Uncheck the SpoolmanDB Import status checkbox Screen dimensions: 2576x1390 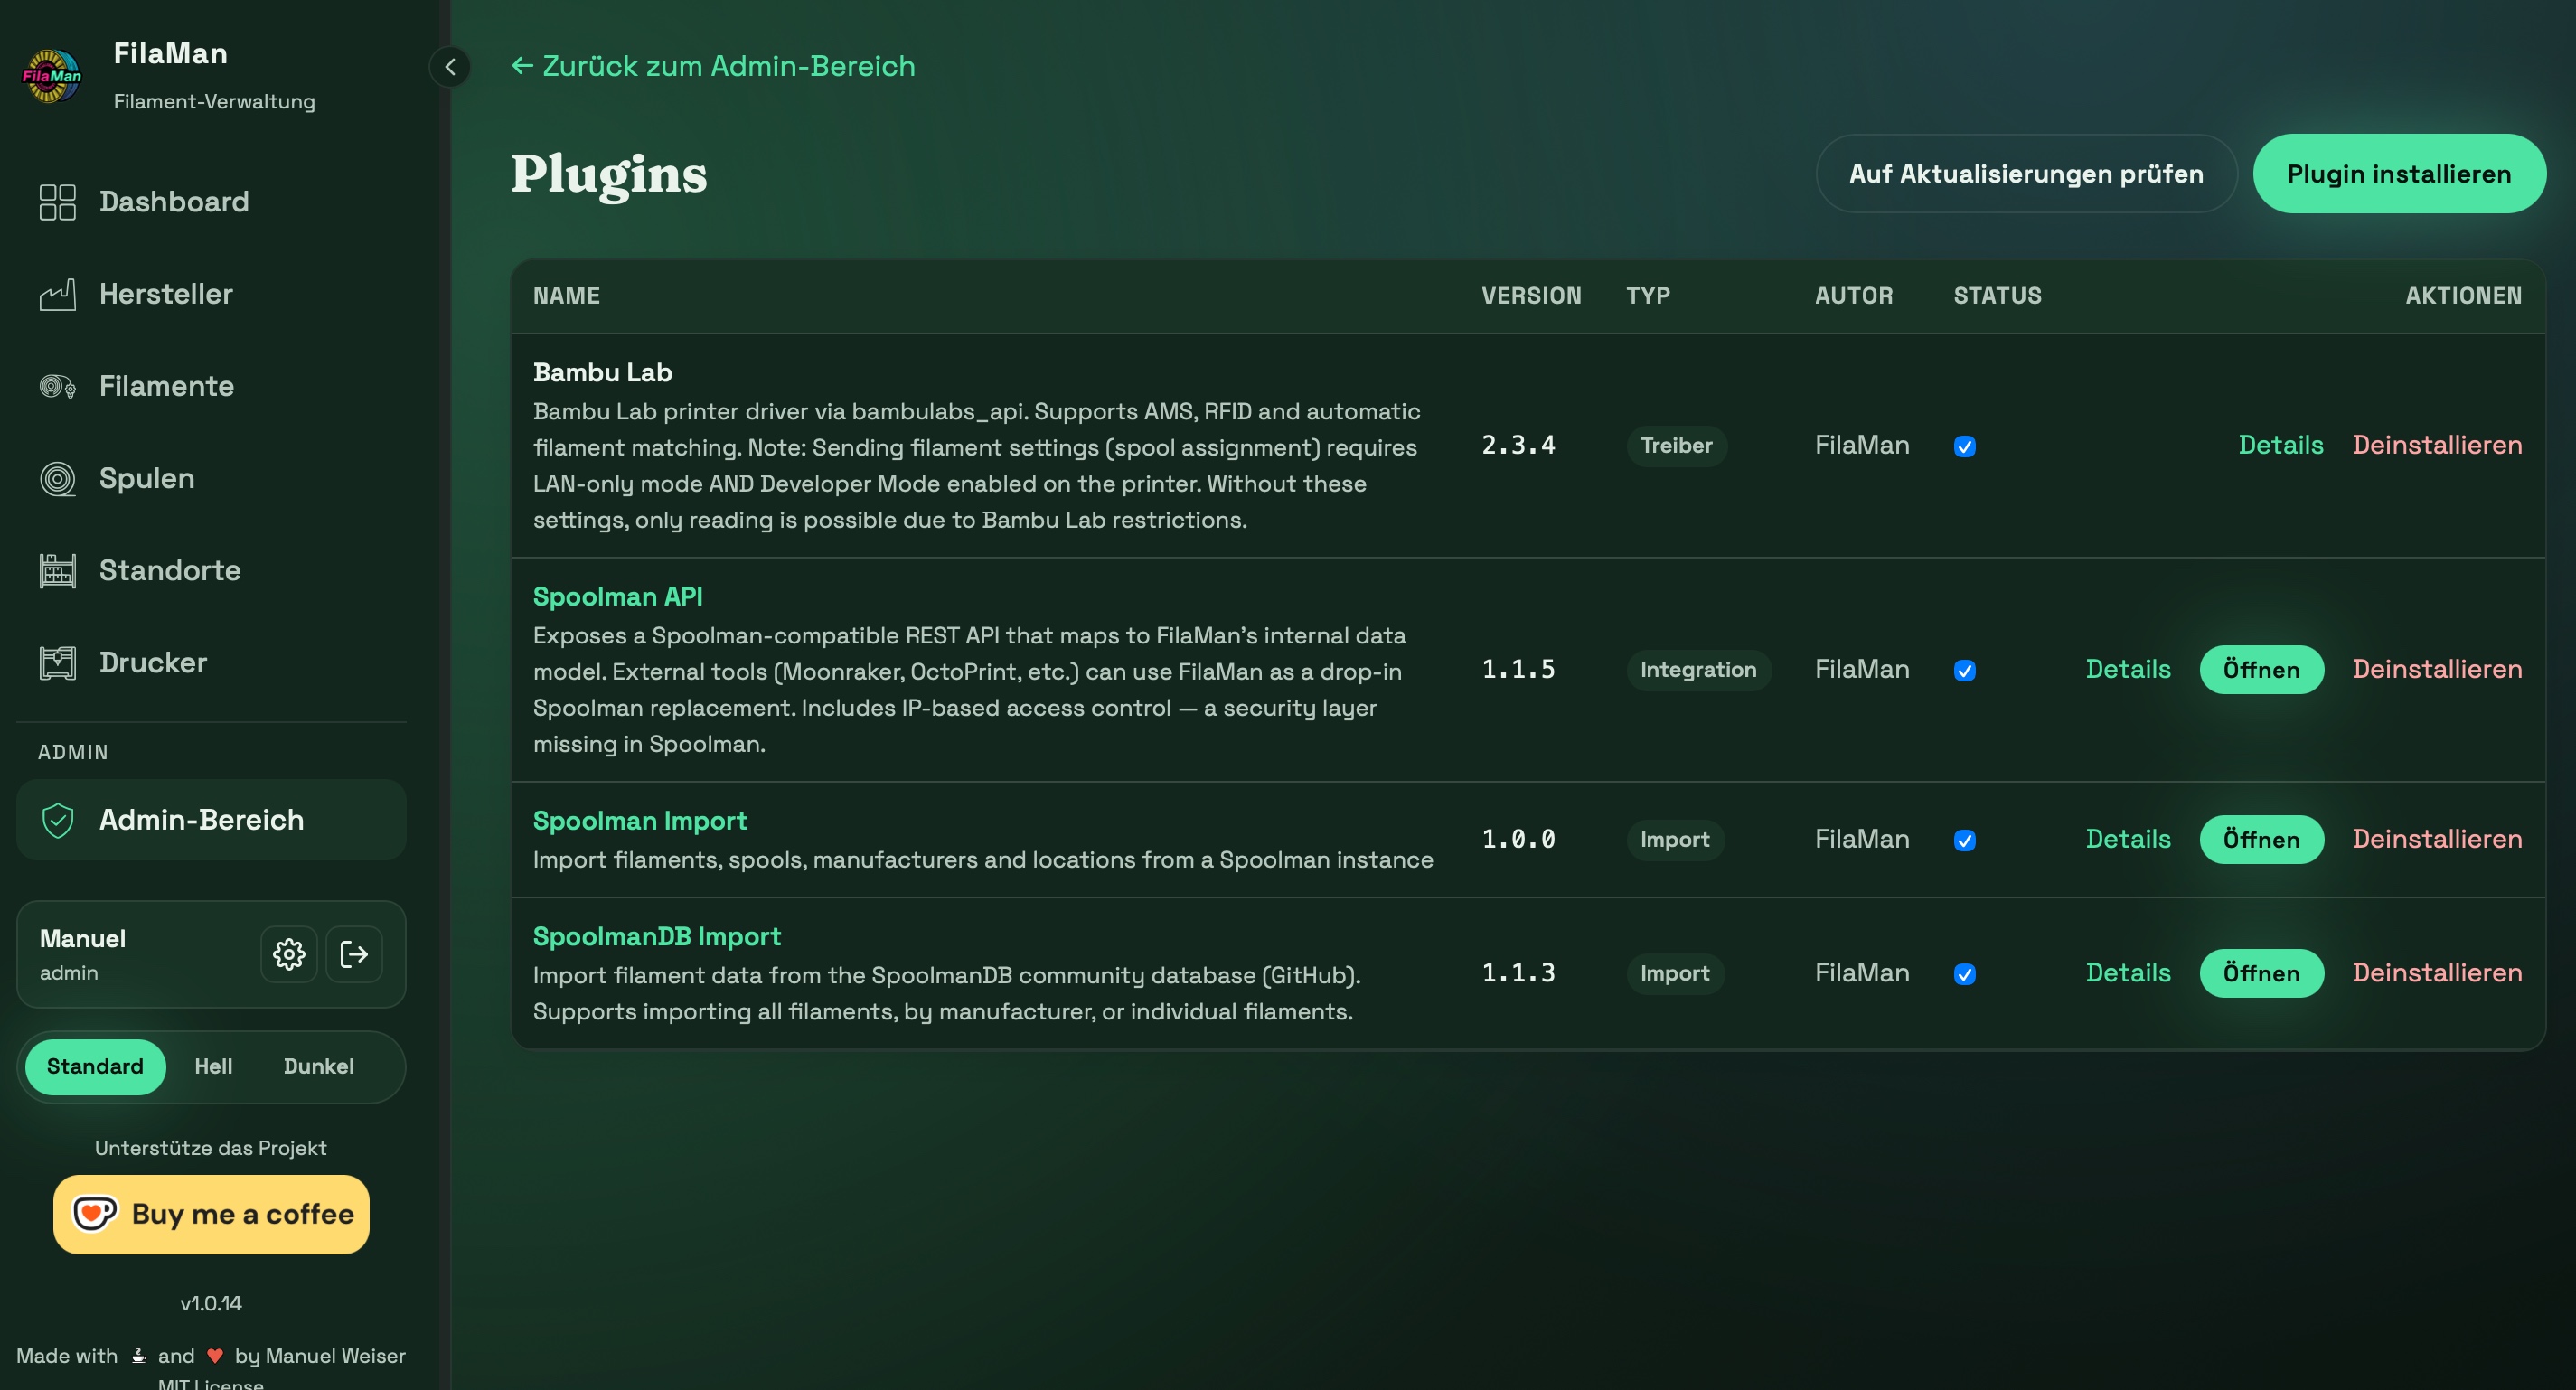1965,973
